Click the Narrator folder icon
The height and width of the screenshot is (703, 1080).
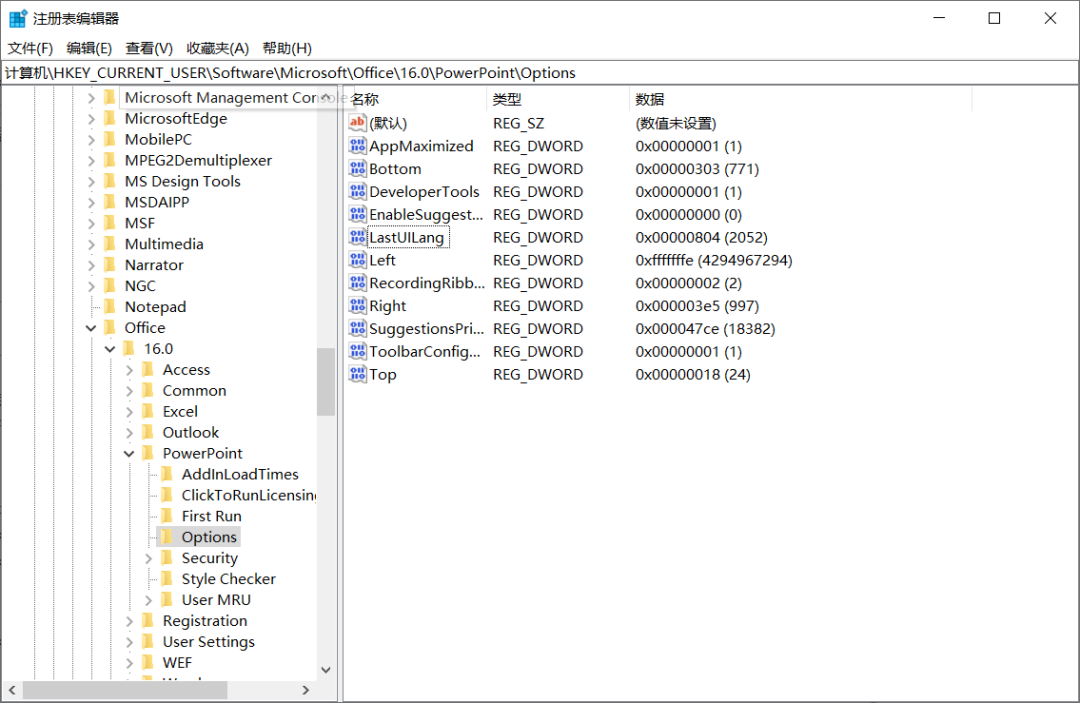tap(110, 264)
